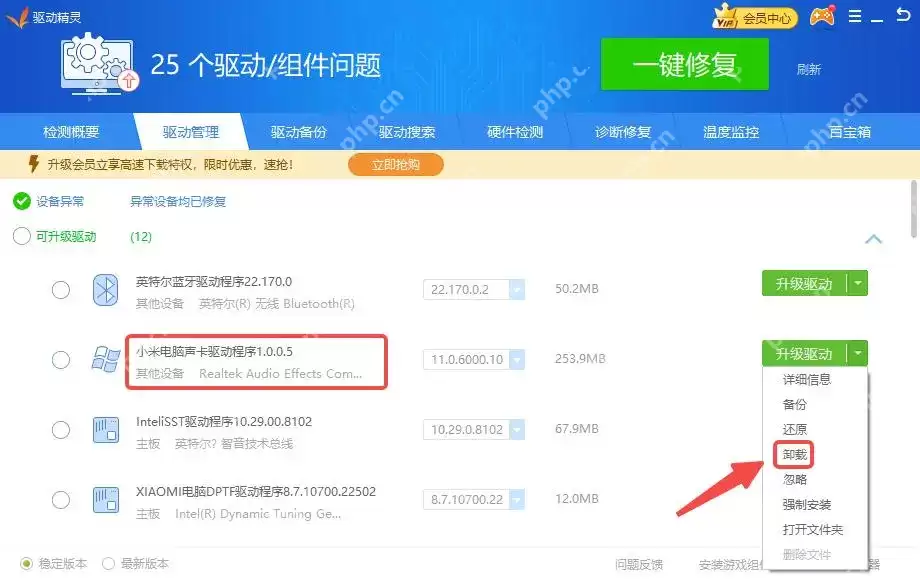Click the 小米电脑声卡驱动程序1.0.0.5 name

pos(214,351)
